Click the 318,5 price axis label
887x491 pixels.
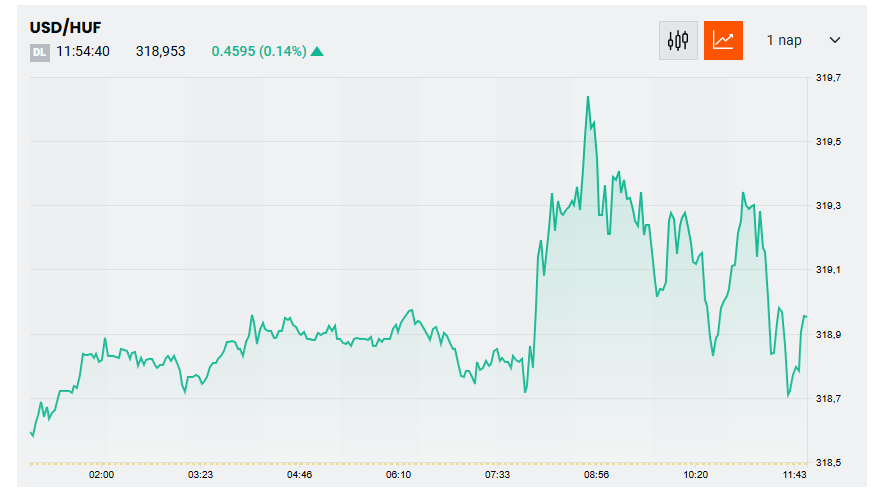(829, 463)
